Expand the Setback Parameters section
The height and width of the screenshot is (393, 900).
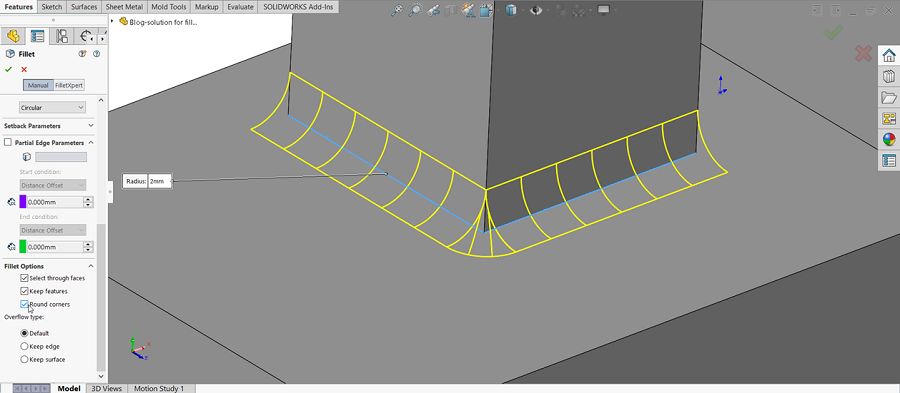[x=48, y=125]
